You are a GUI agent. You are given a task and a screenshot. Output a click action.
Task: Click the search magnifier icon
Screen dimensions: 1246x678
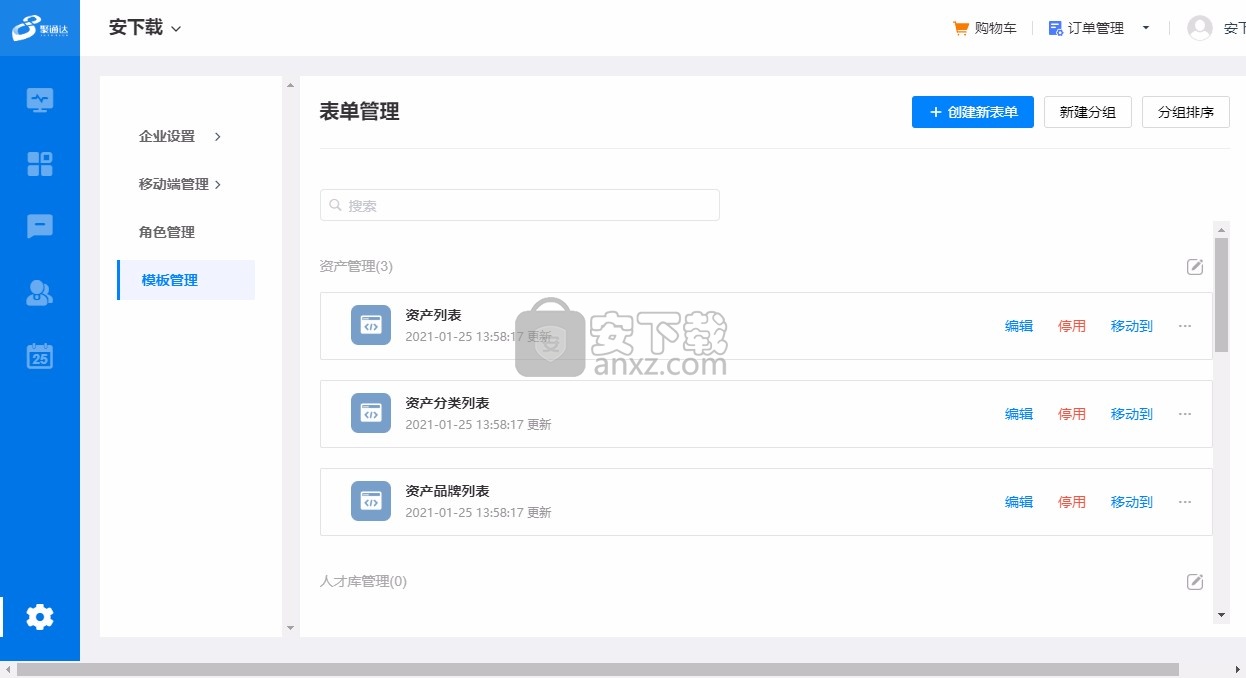coord(335,205)
